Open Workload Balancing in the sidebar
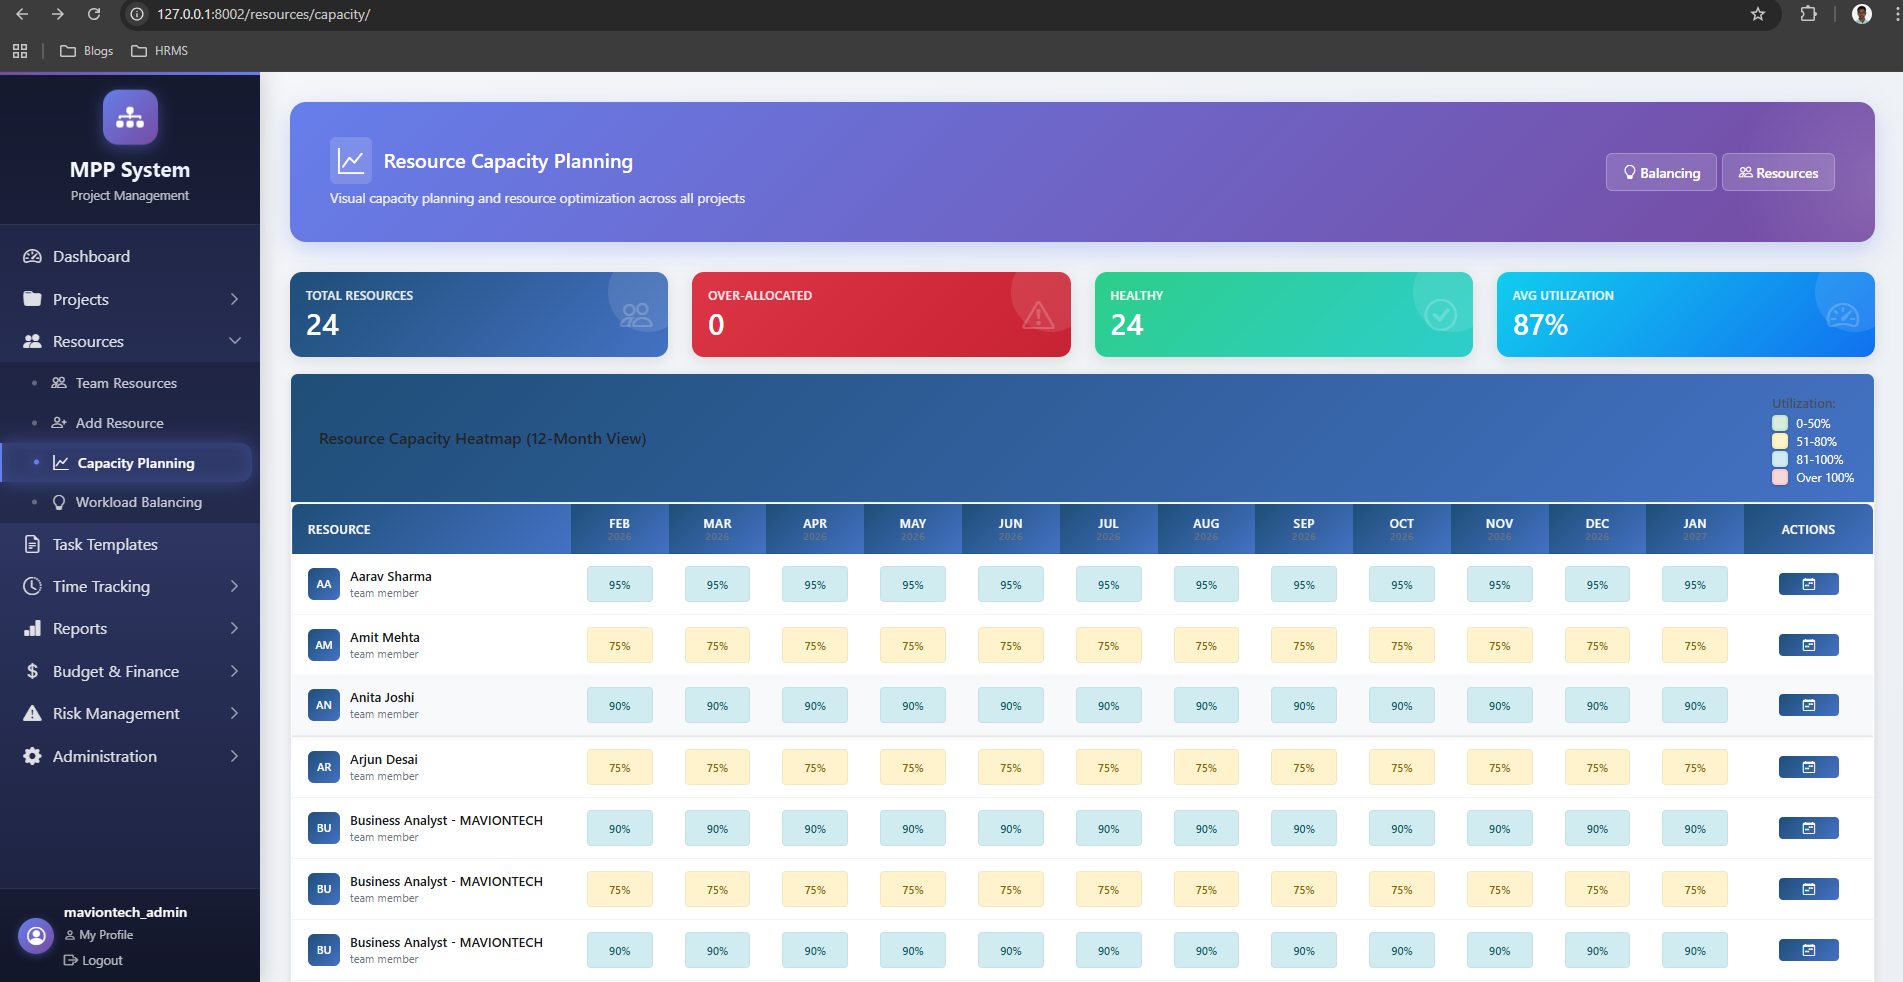 138,502
